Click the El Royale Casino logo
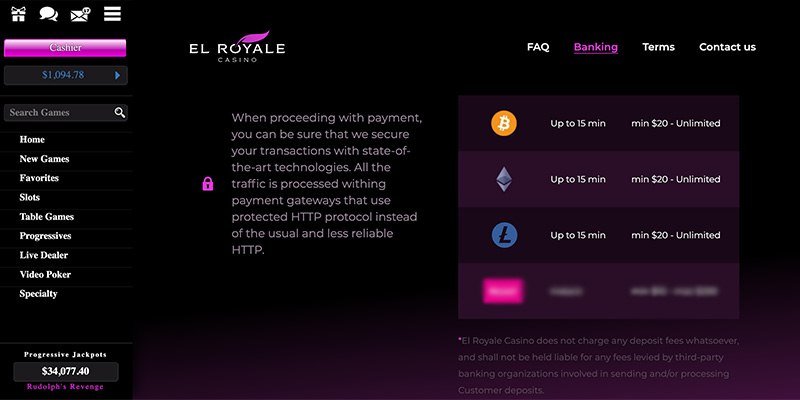Screen dimensions: 800x400 pos(237,49)
